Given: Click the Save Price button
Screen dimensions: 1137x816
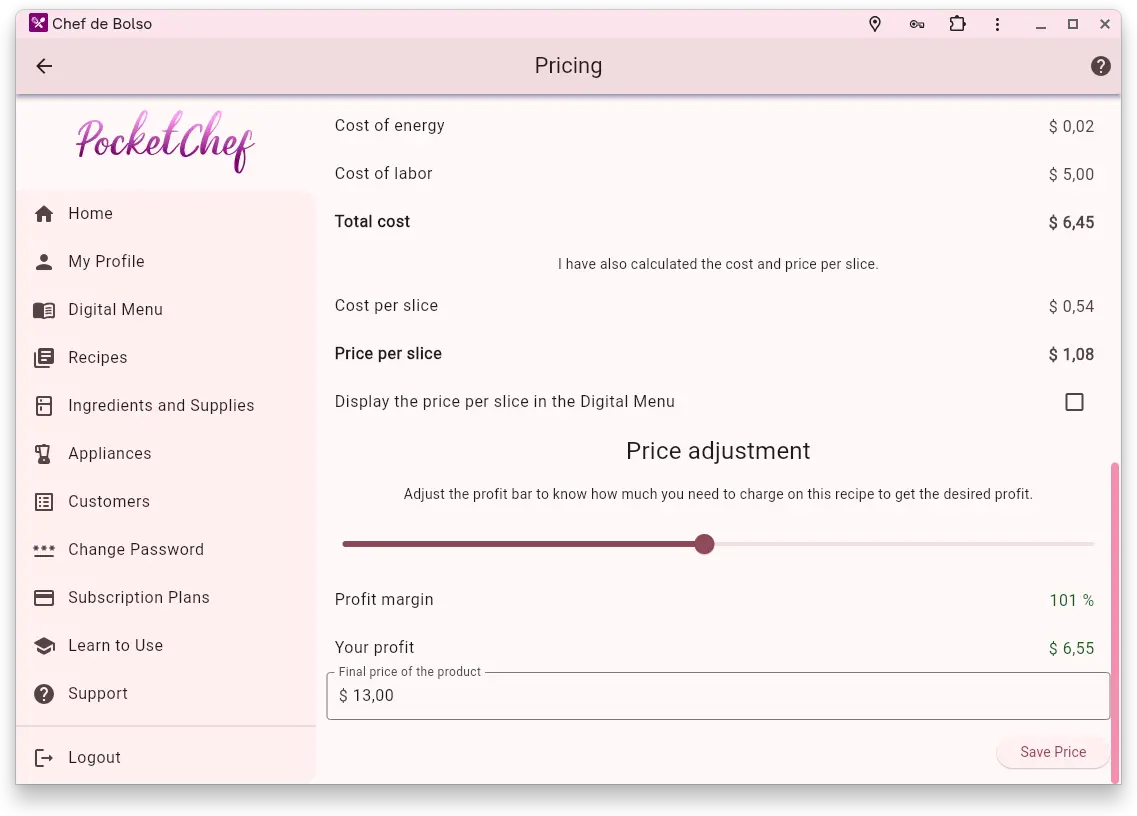Looking at the screenshot, I should [x=1052, y=752].
